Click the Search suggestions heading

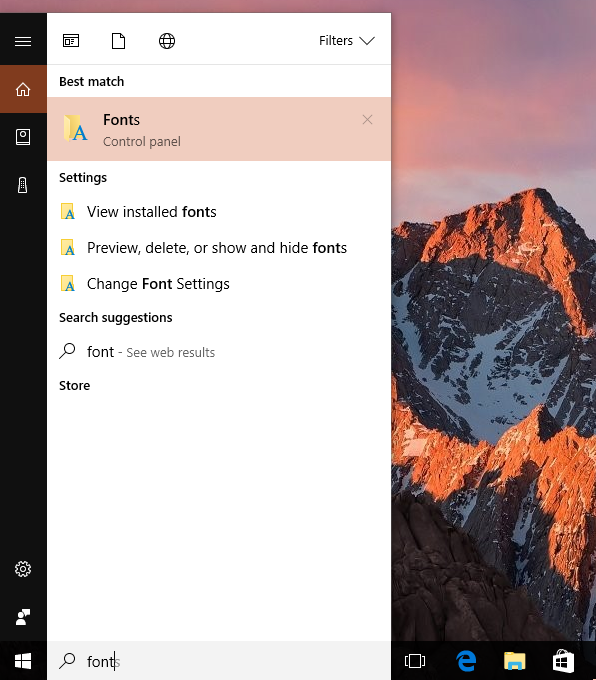click(x=116, y=317)
